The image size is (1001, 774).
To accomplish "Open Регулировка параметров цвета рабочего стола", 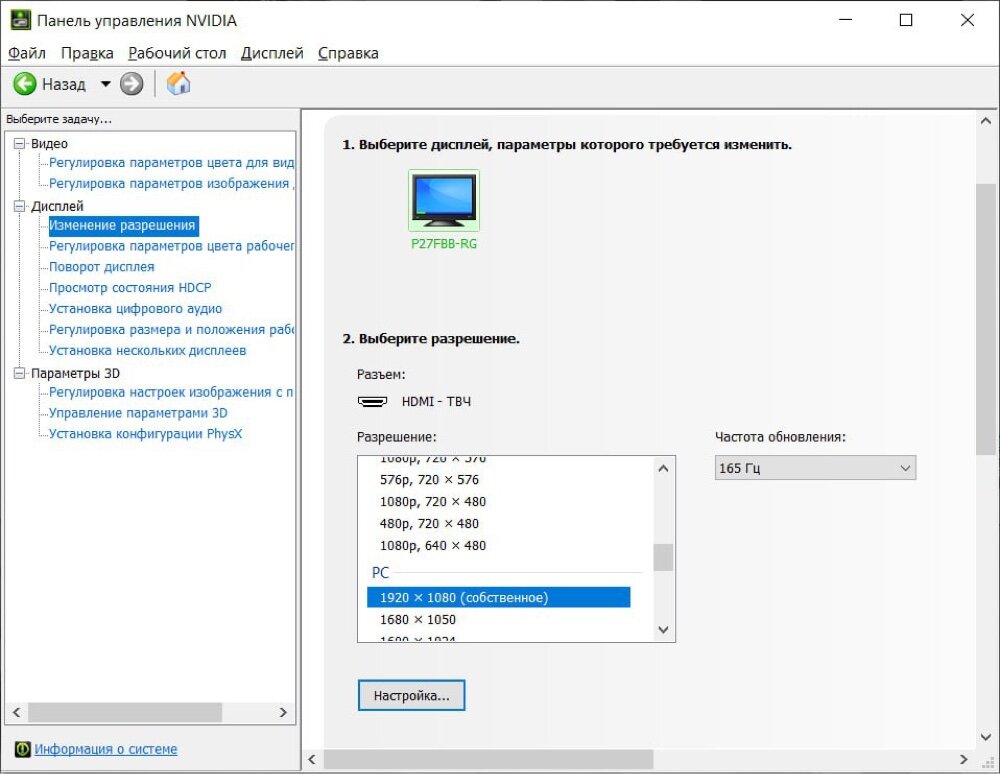I will [171, 247].
